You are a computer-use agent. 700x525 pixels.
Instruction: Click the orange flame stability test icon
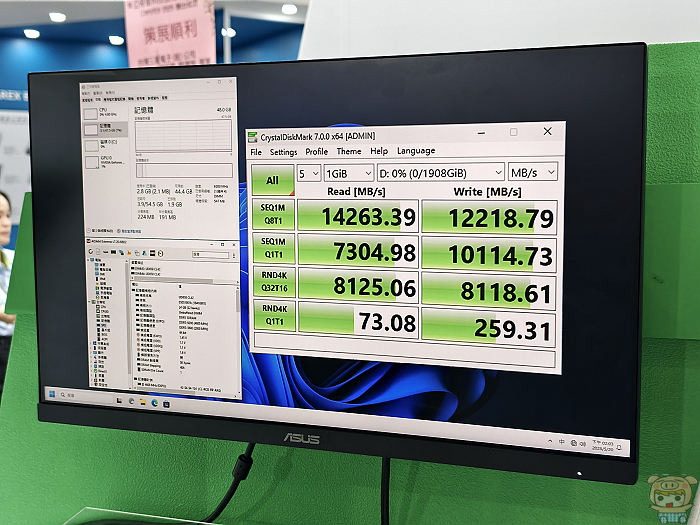(x=129, y=253)
